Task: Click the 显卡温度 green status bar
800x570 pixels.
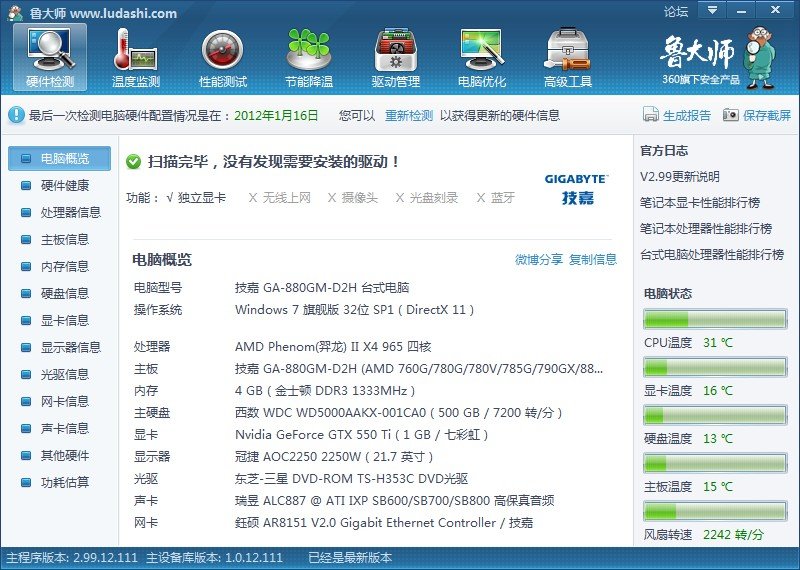Action: point(715,367)
